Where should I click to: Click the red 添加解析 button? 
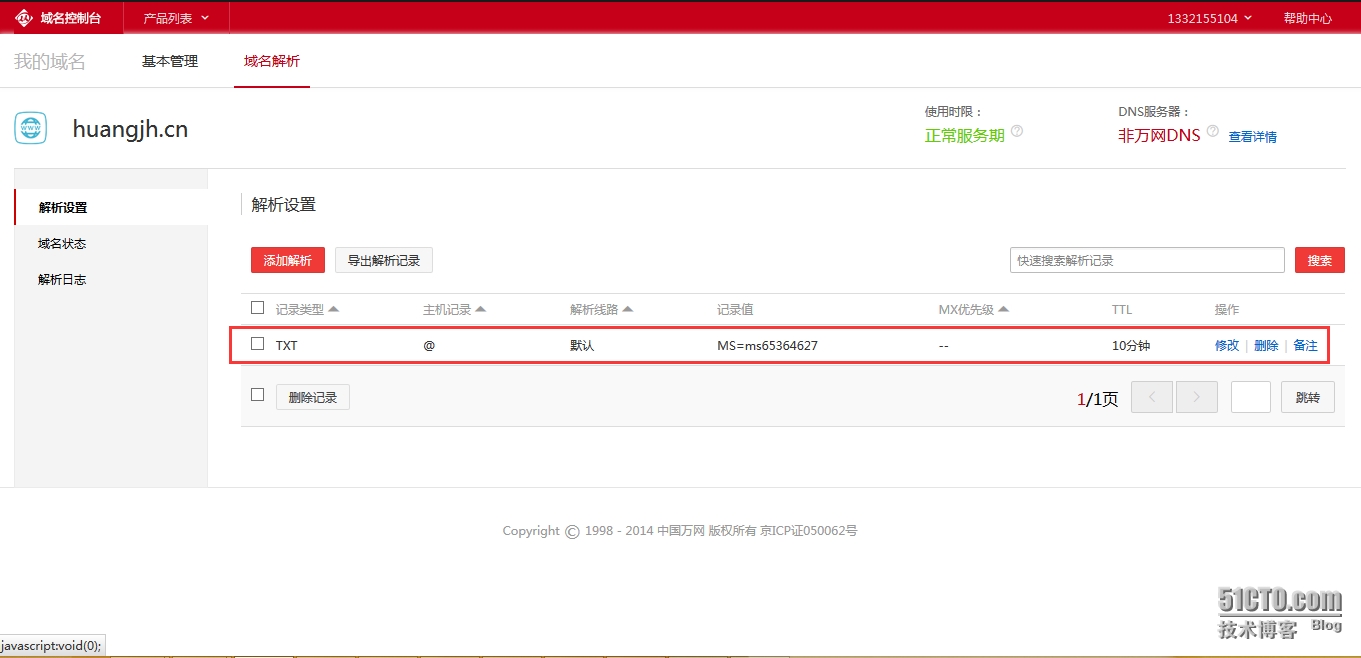[288, 260]
